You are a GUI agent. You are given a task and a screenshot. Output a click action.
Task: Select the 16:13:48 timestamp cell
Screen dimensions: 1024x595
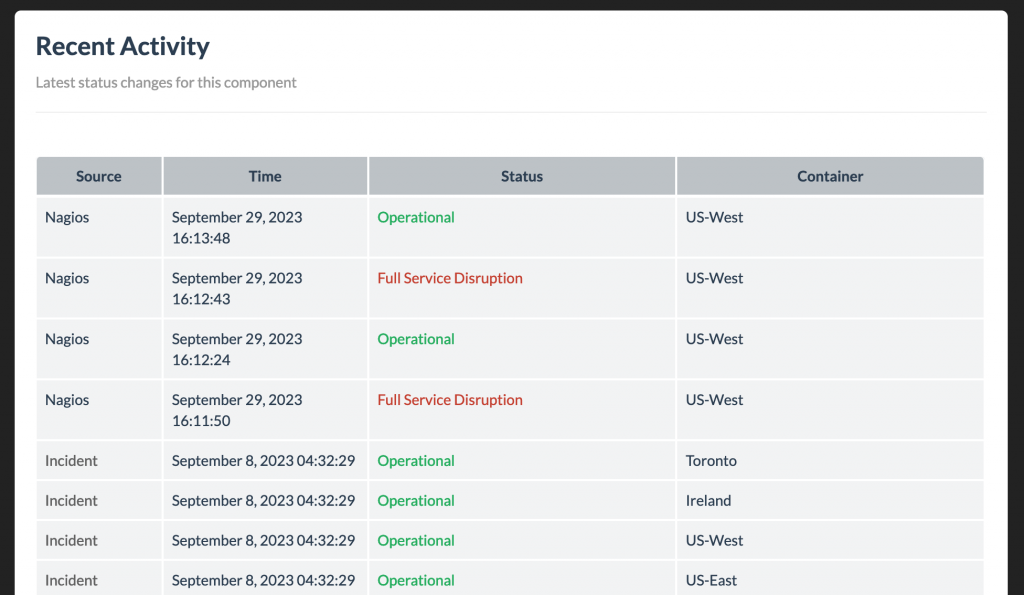(x=237, y=227)
